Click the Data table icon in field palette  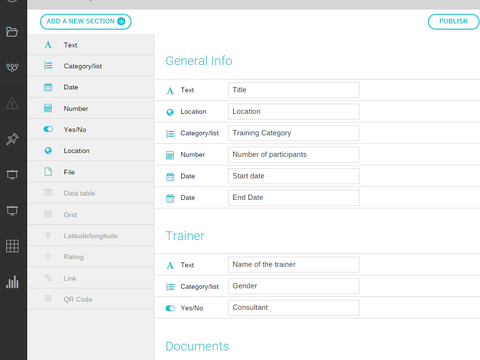(x=48, y=192)
